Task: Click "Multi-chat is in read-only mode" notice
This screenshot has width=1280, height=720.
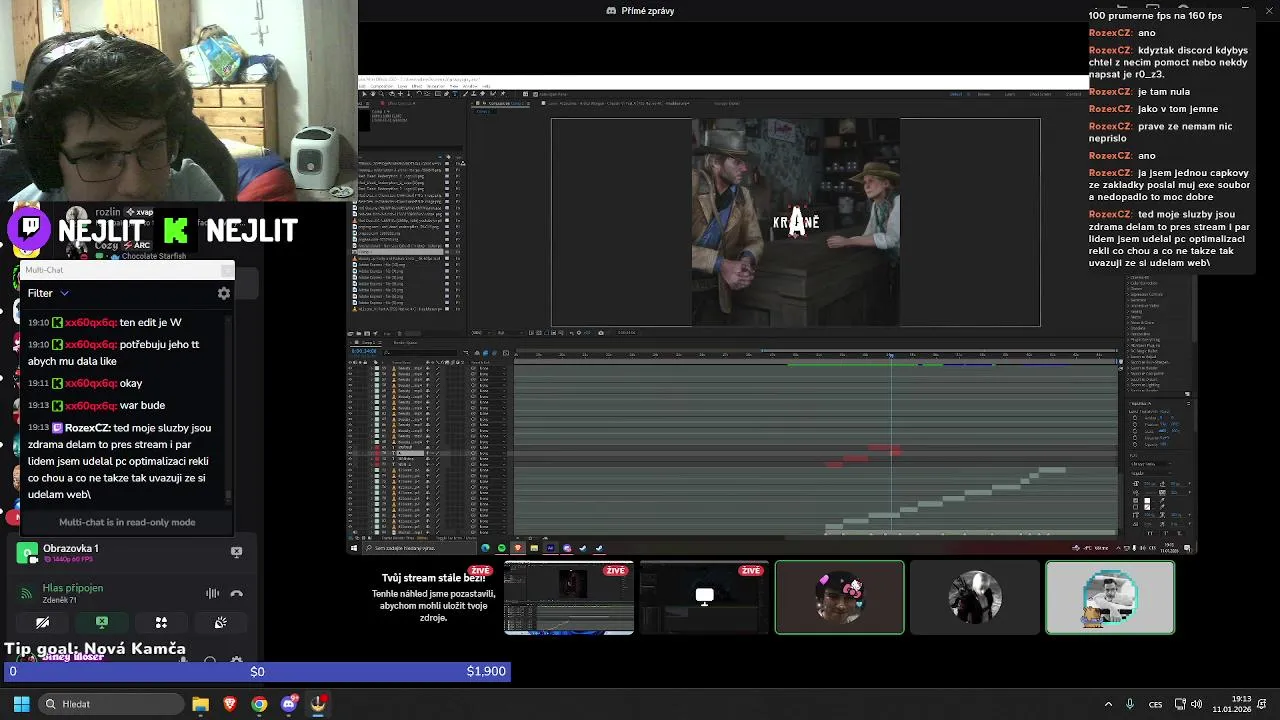Action: pos(127,522)
